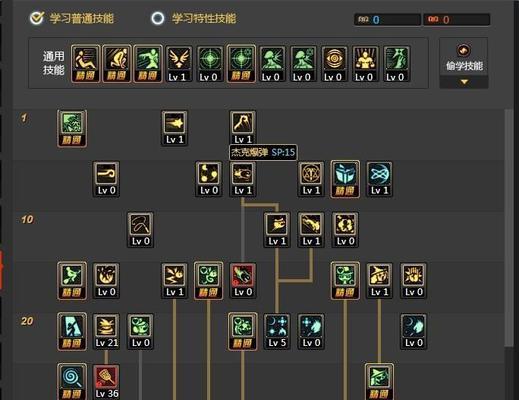Click the whip Lv 0 skill at level 10
This screenshot has height=400, width=519.
tap(140, 230)
